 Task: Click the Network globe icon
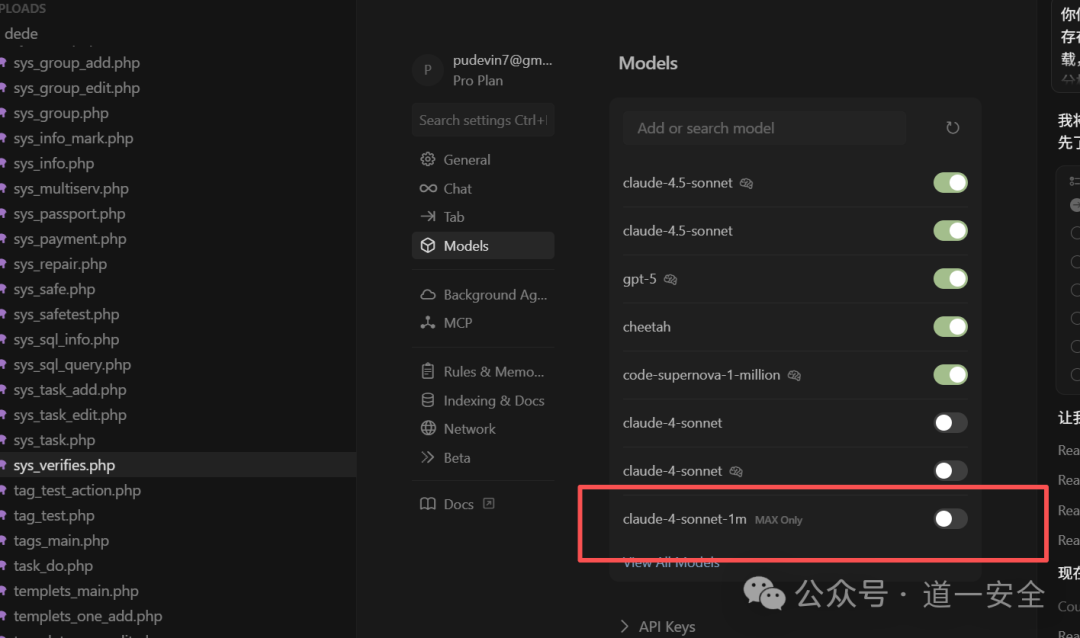[428, 428]
